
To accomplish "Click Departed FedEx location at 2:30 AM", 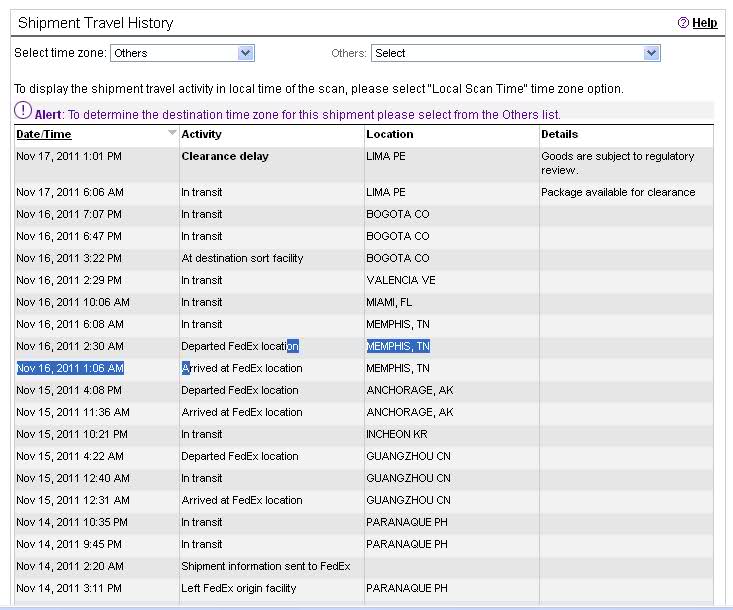I will 240,346.
